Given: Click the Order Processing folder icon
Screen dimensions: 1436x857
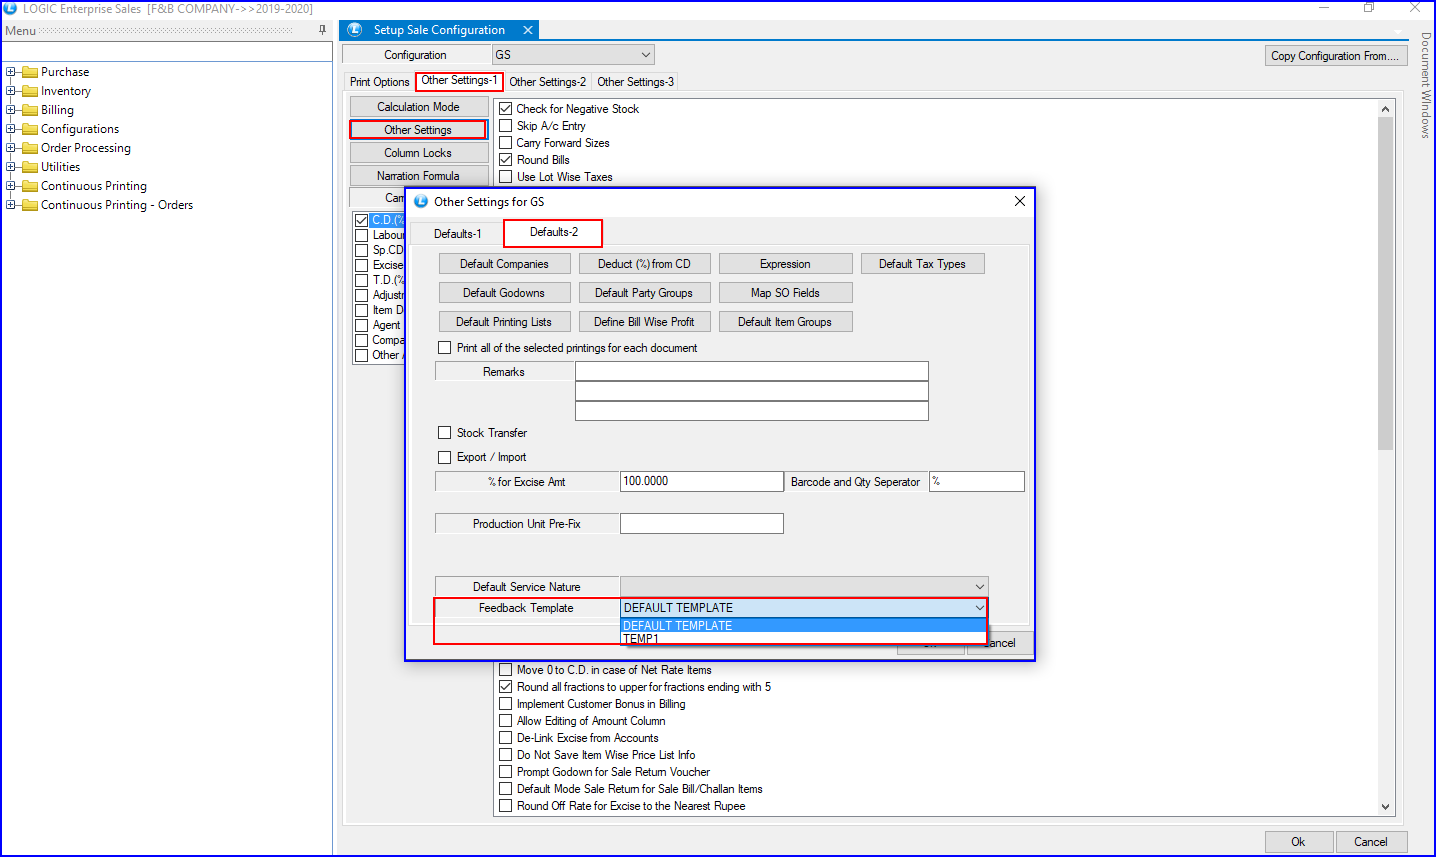Looking at the screenshot, I should point(30,148).
